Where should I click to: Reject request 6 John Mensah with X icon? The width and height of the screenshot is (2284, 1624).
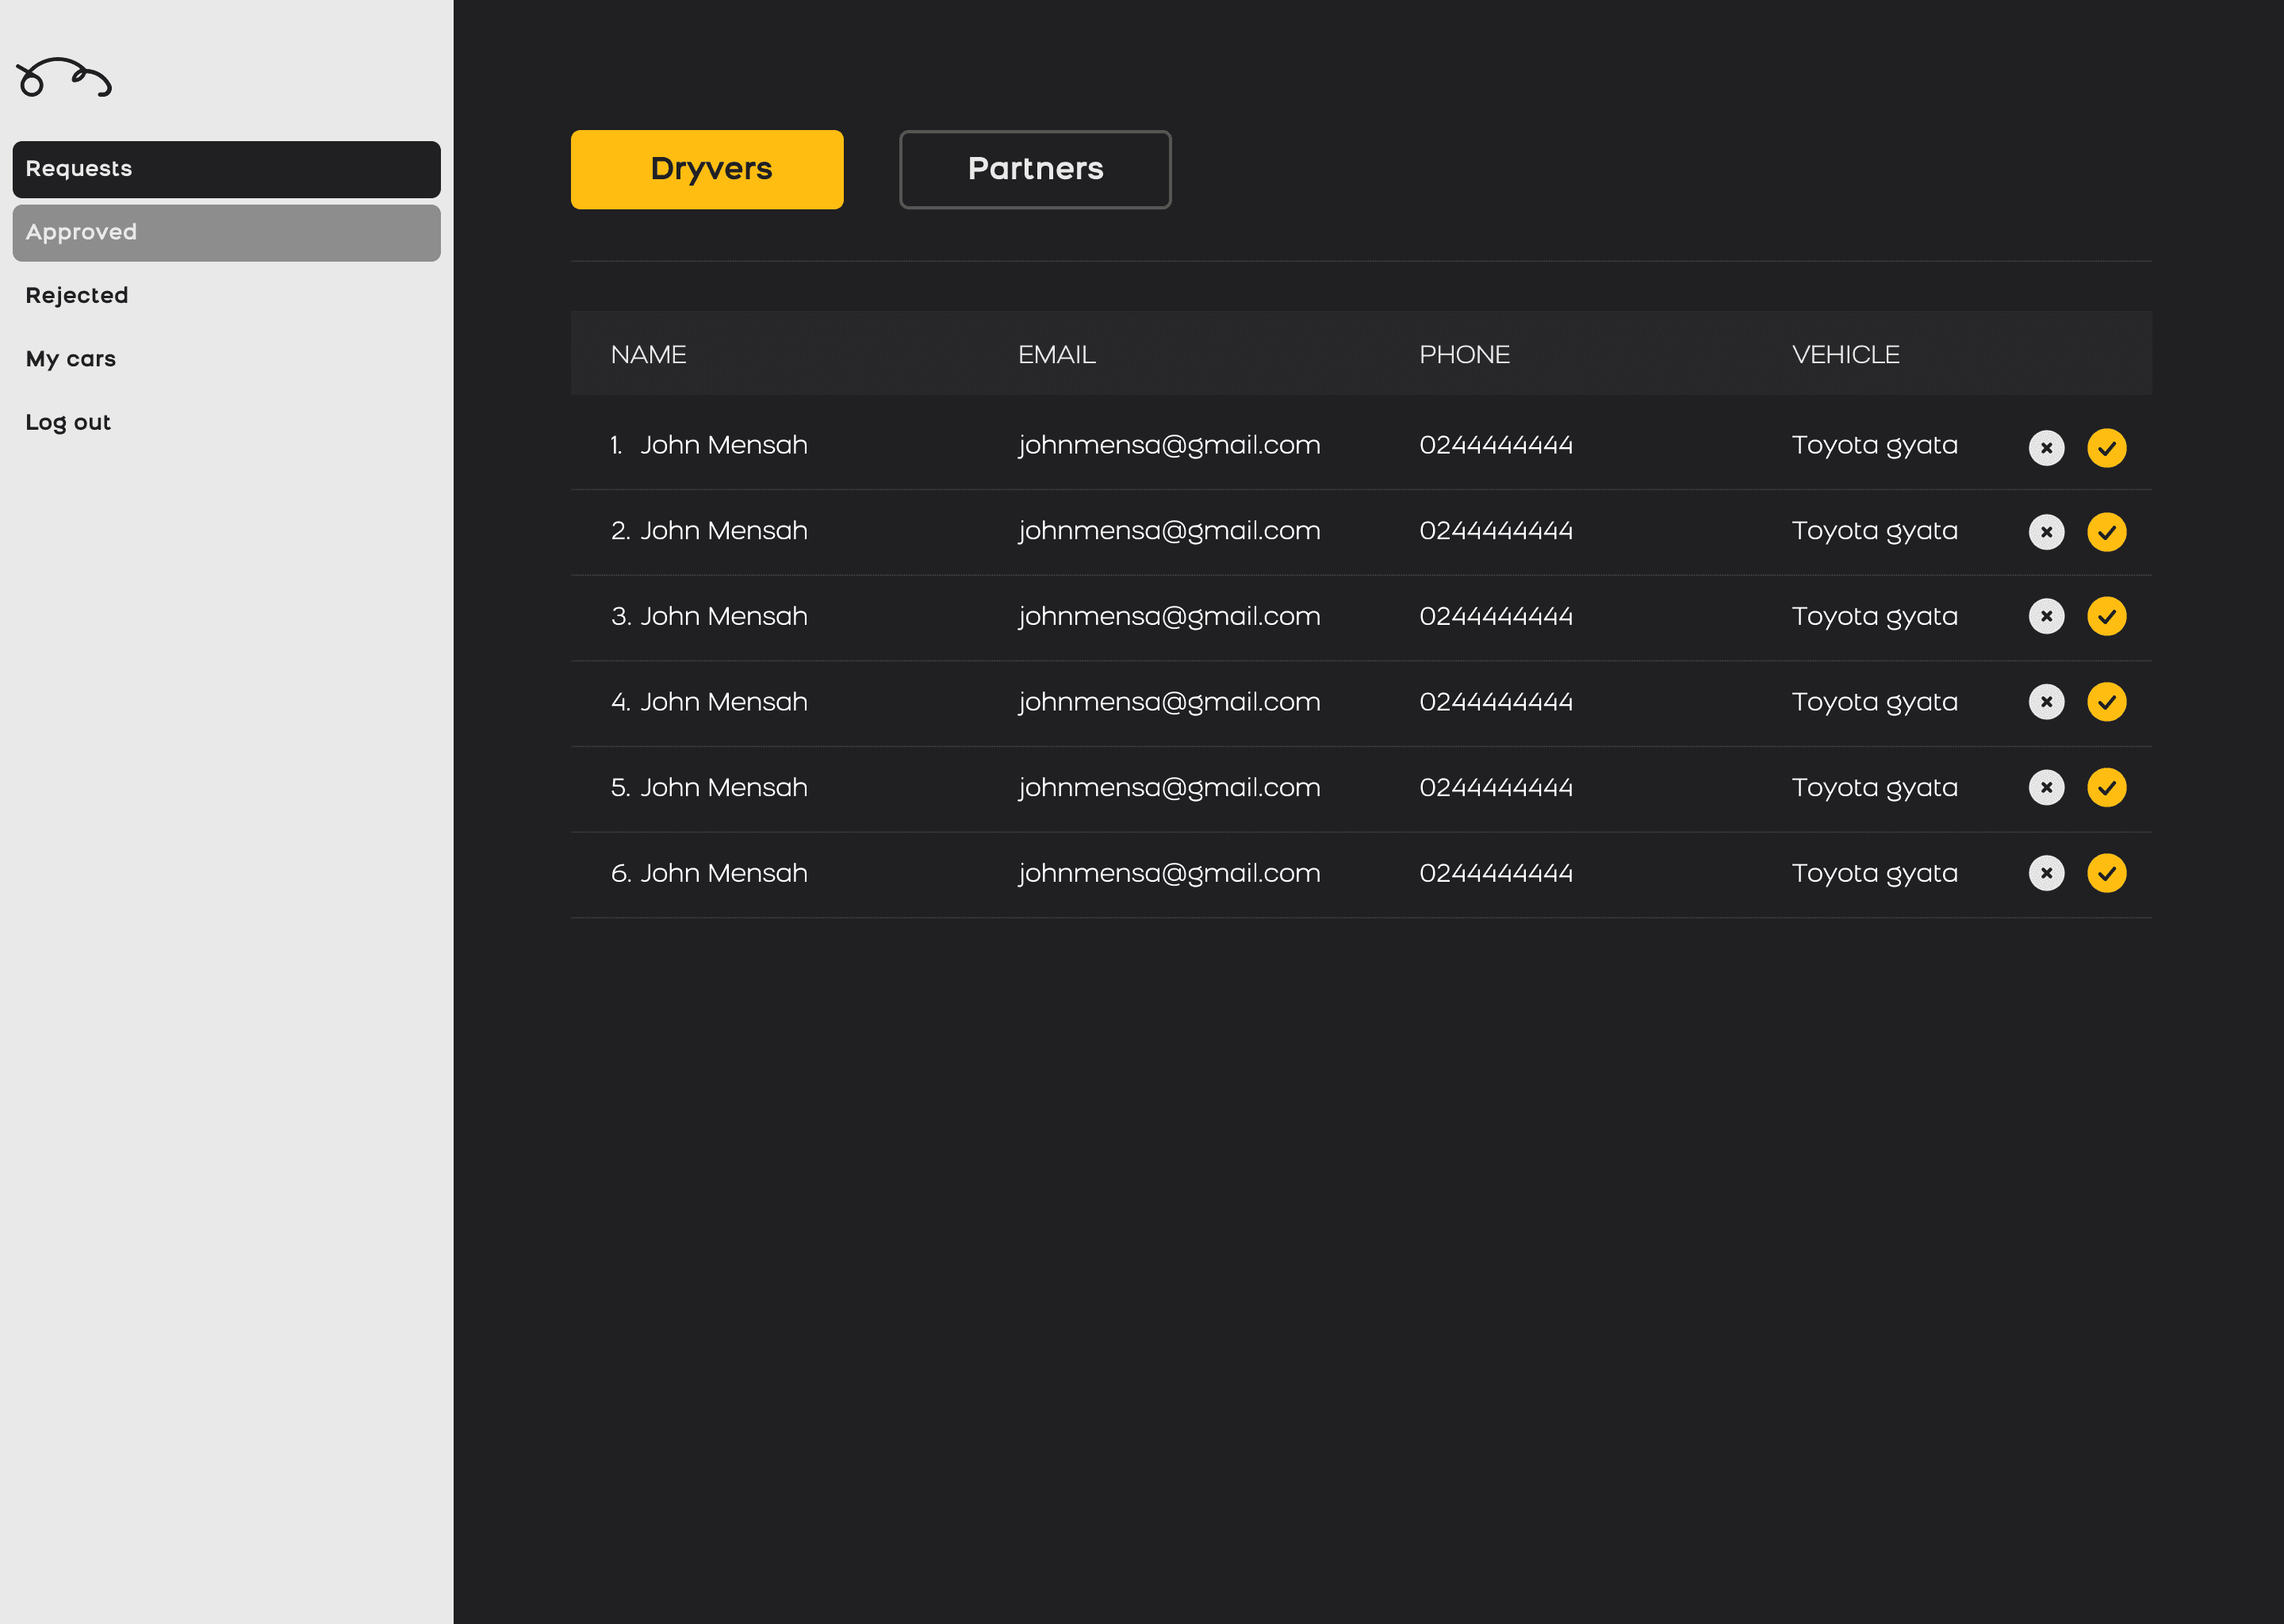pos(2046,873)
